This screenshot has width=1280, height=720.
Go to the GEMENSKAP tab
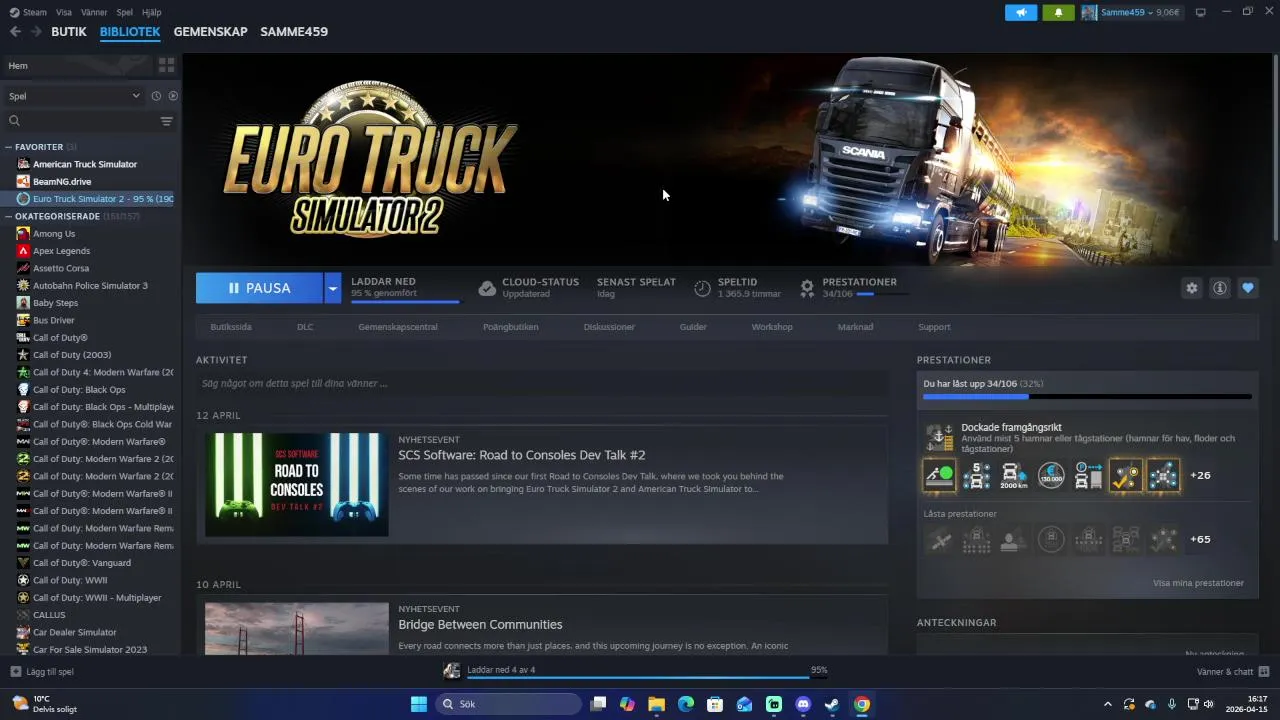(x=210, y=31)
